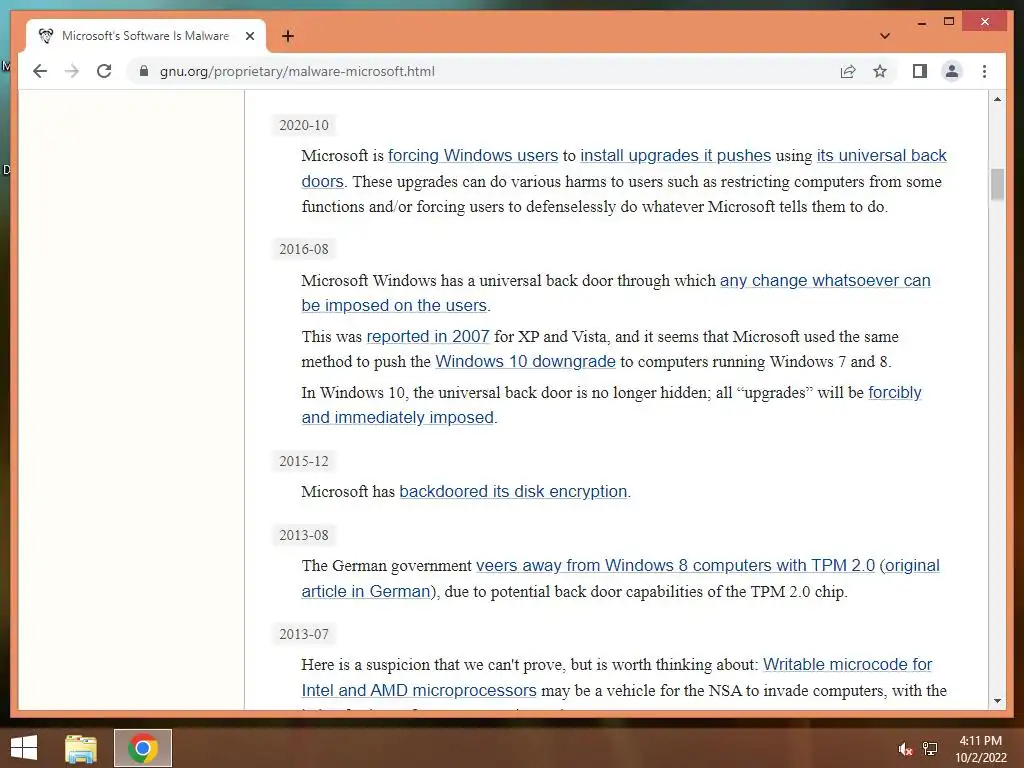Open File Explorer from the taskbar
1024x768 pixels.
[81, 748]
